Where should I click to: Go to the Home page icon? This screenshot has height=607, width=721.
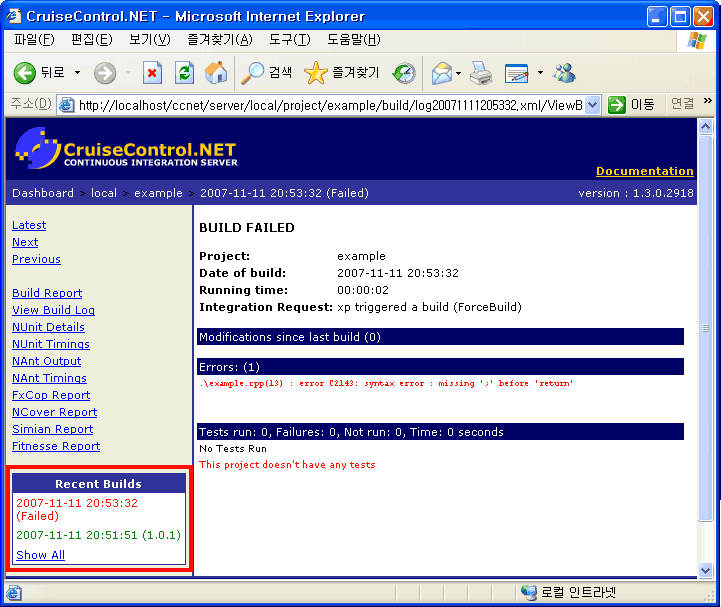216,73
